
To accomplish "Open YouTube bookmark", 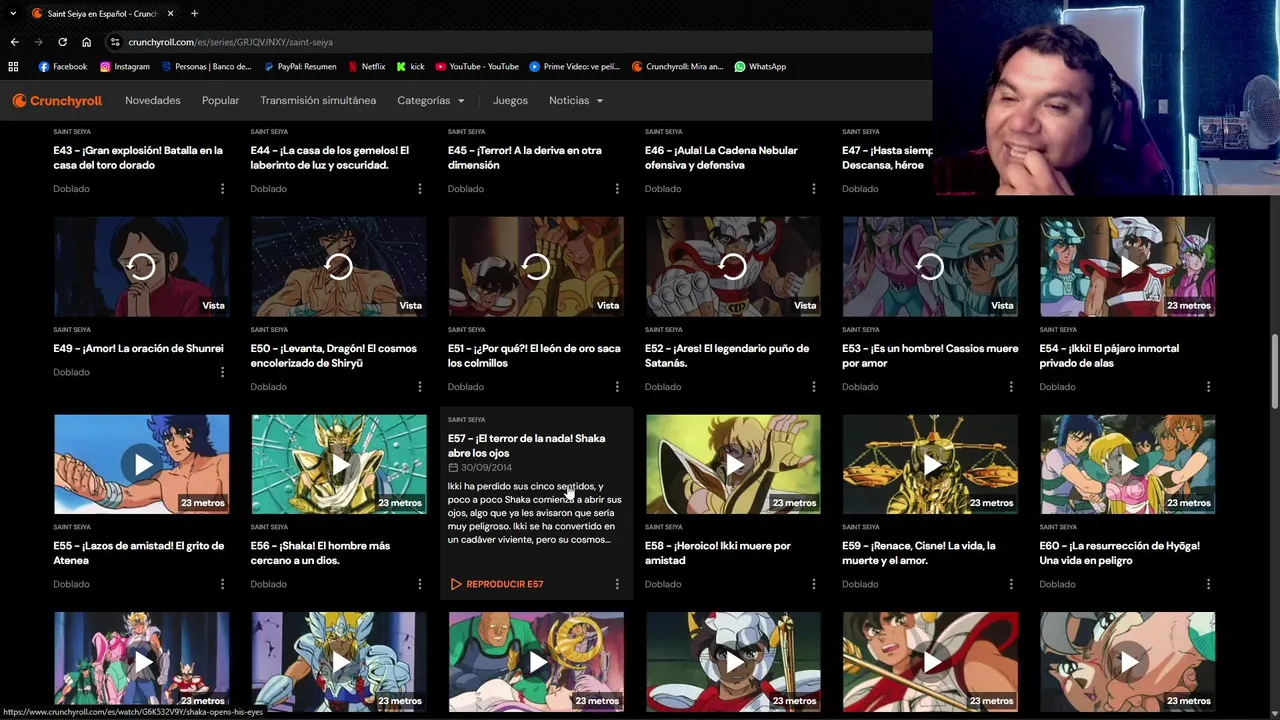I will point(477,67).
